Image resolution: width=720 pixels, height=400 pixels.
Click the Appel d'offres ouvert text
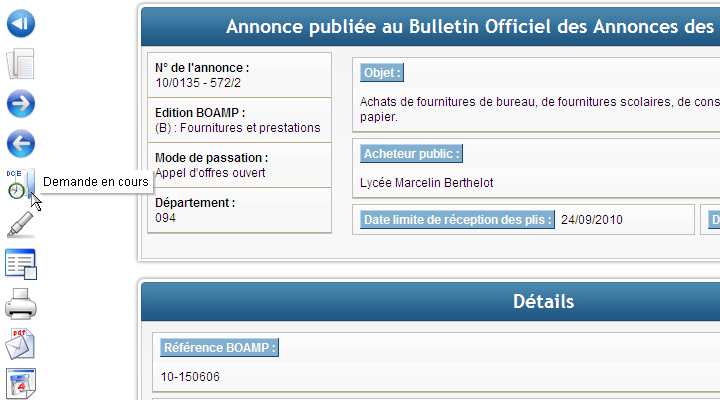tap(210, 173)
